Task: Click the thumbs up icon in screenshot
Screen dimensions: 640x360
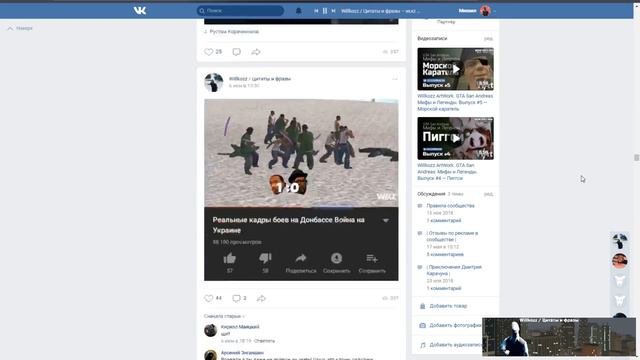Action: pyautogui.click(x=230, y=258)
